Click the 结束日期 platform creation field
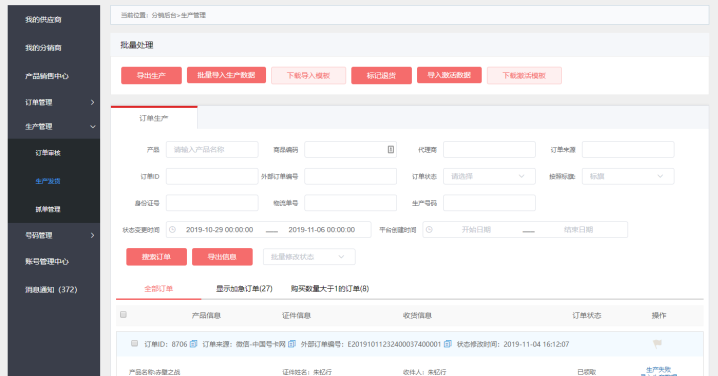Viewport: 718px width, 376px height. (x=578, y=229)
